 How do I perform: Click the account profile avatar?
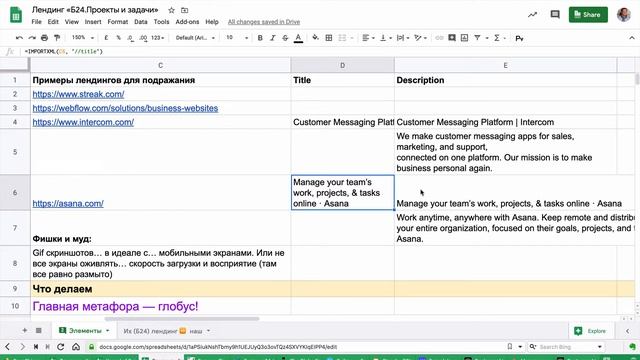coord(624,15)
